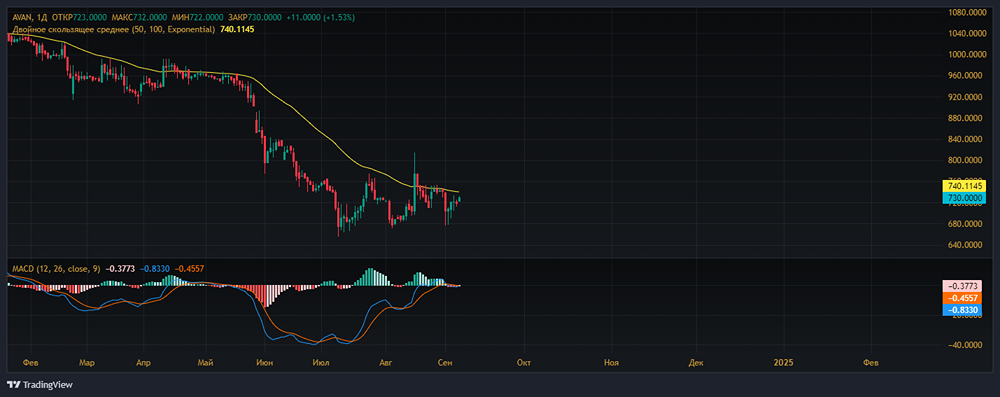Click the Апр label on time axis

143,363
